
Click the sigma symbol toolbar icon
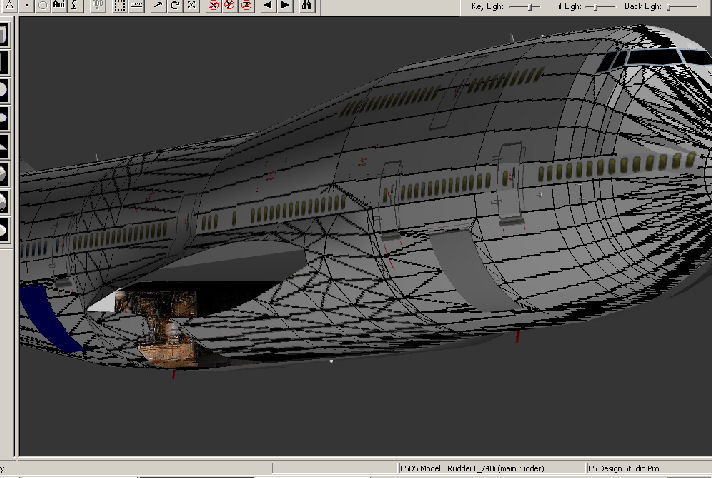click(x=74, y=5)
